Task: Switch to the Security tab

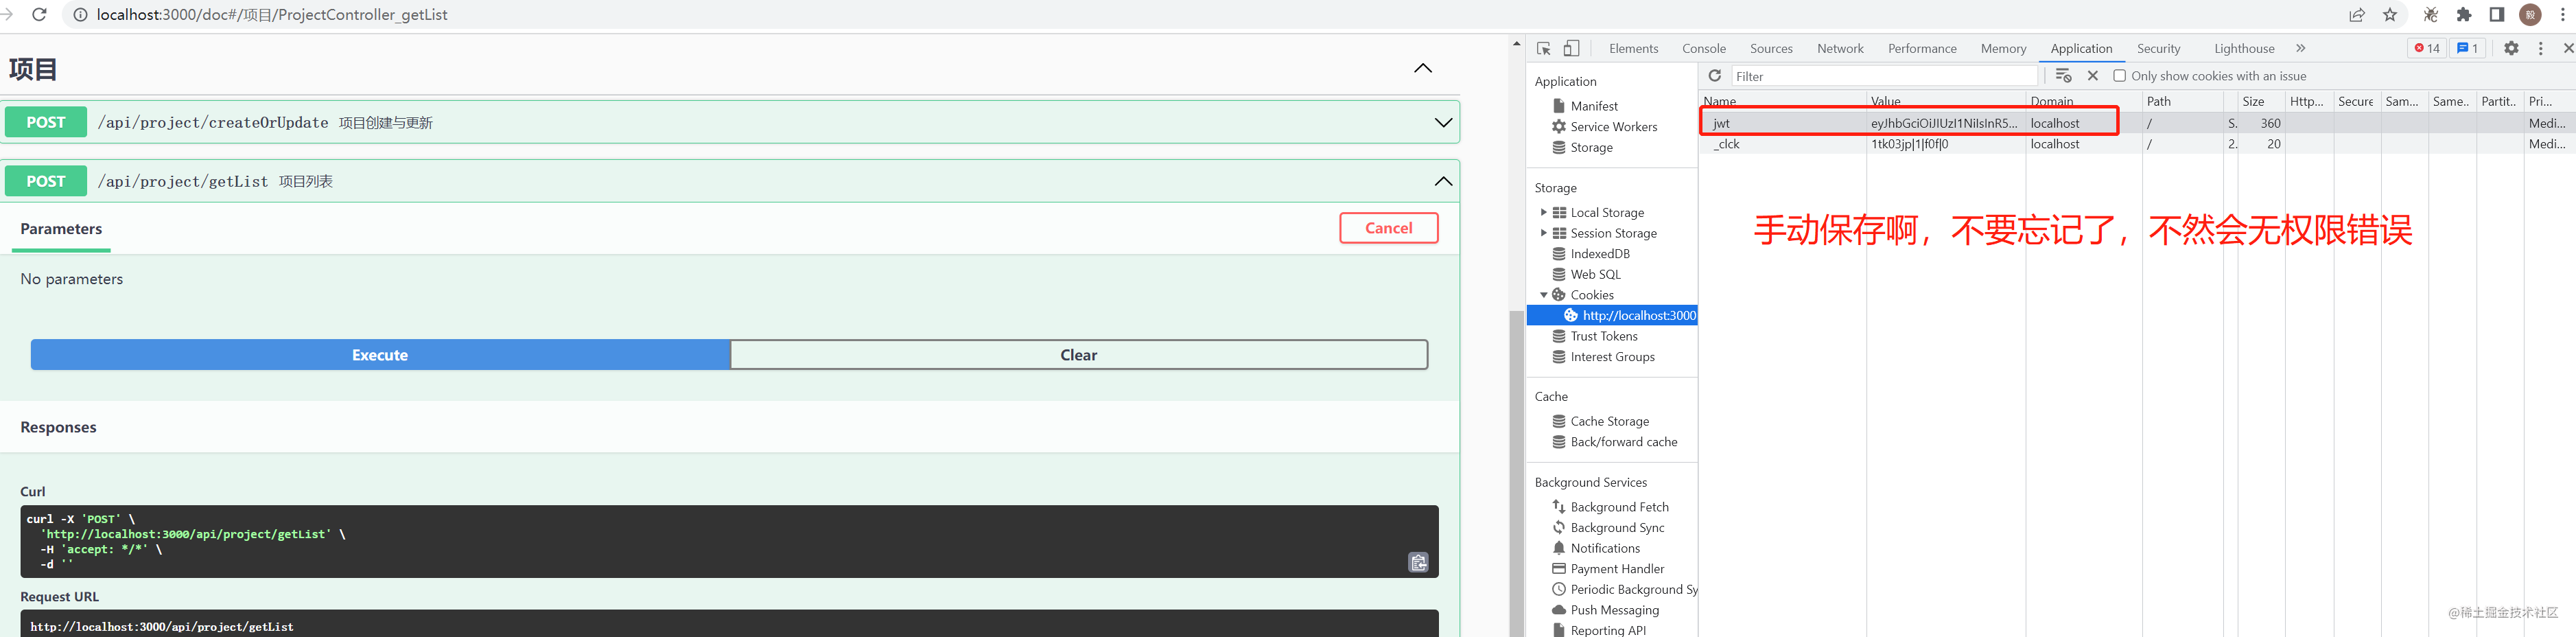Action: pyautogui.click(x=2158, y=48)
